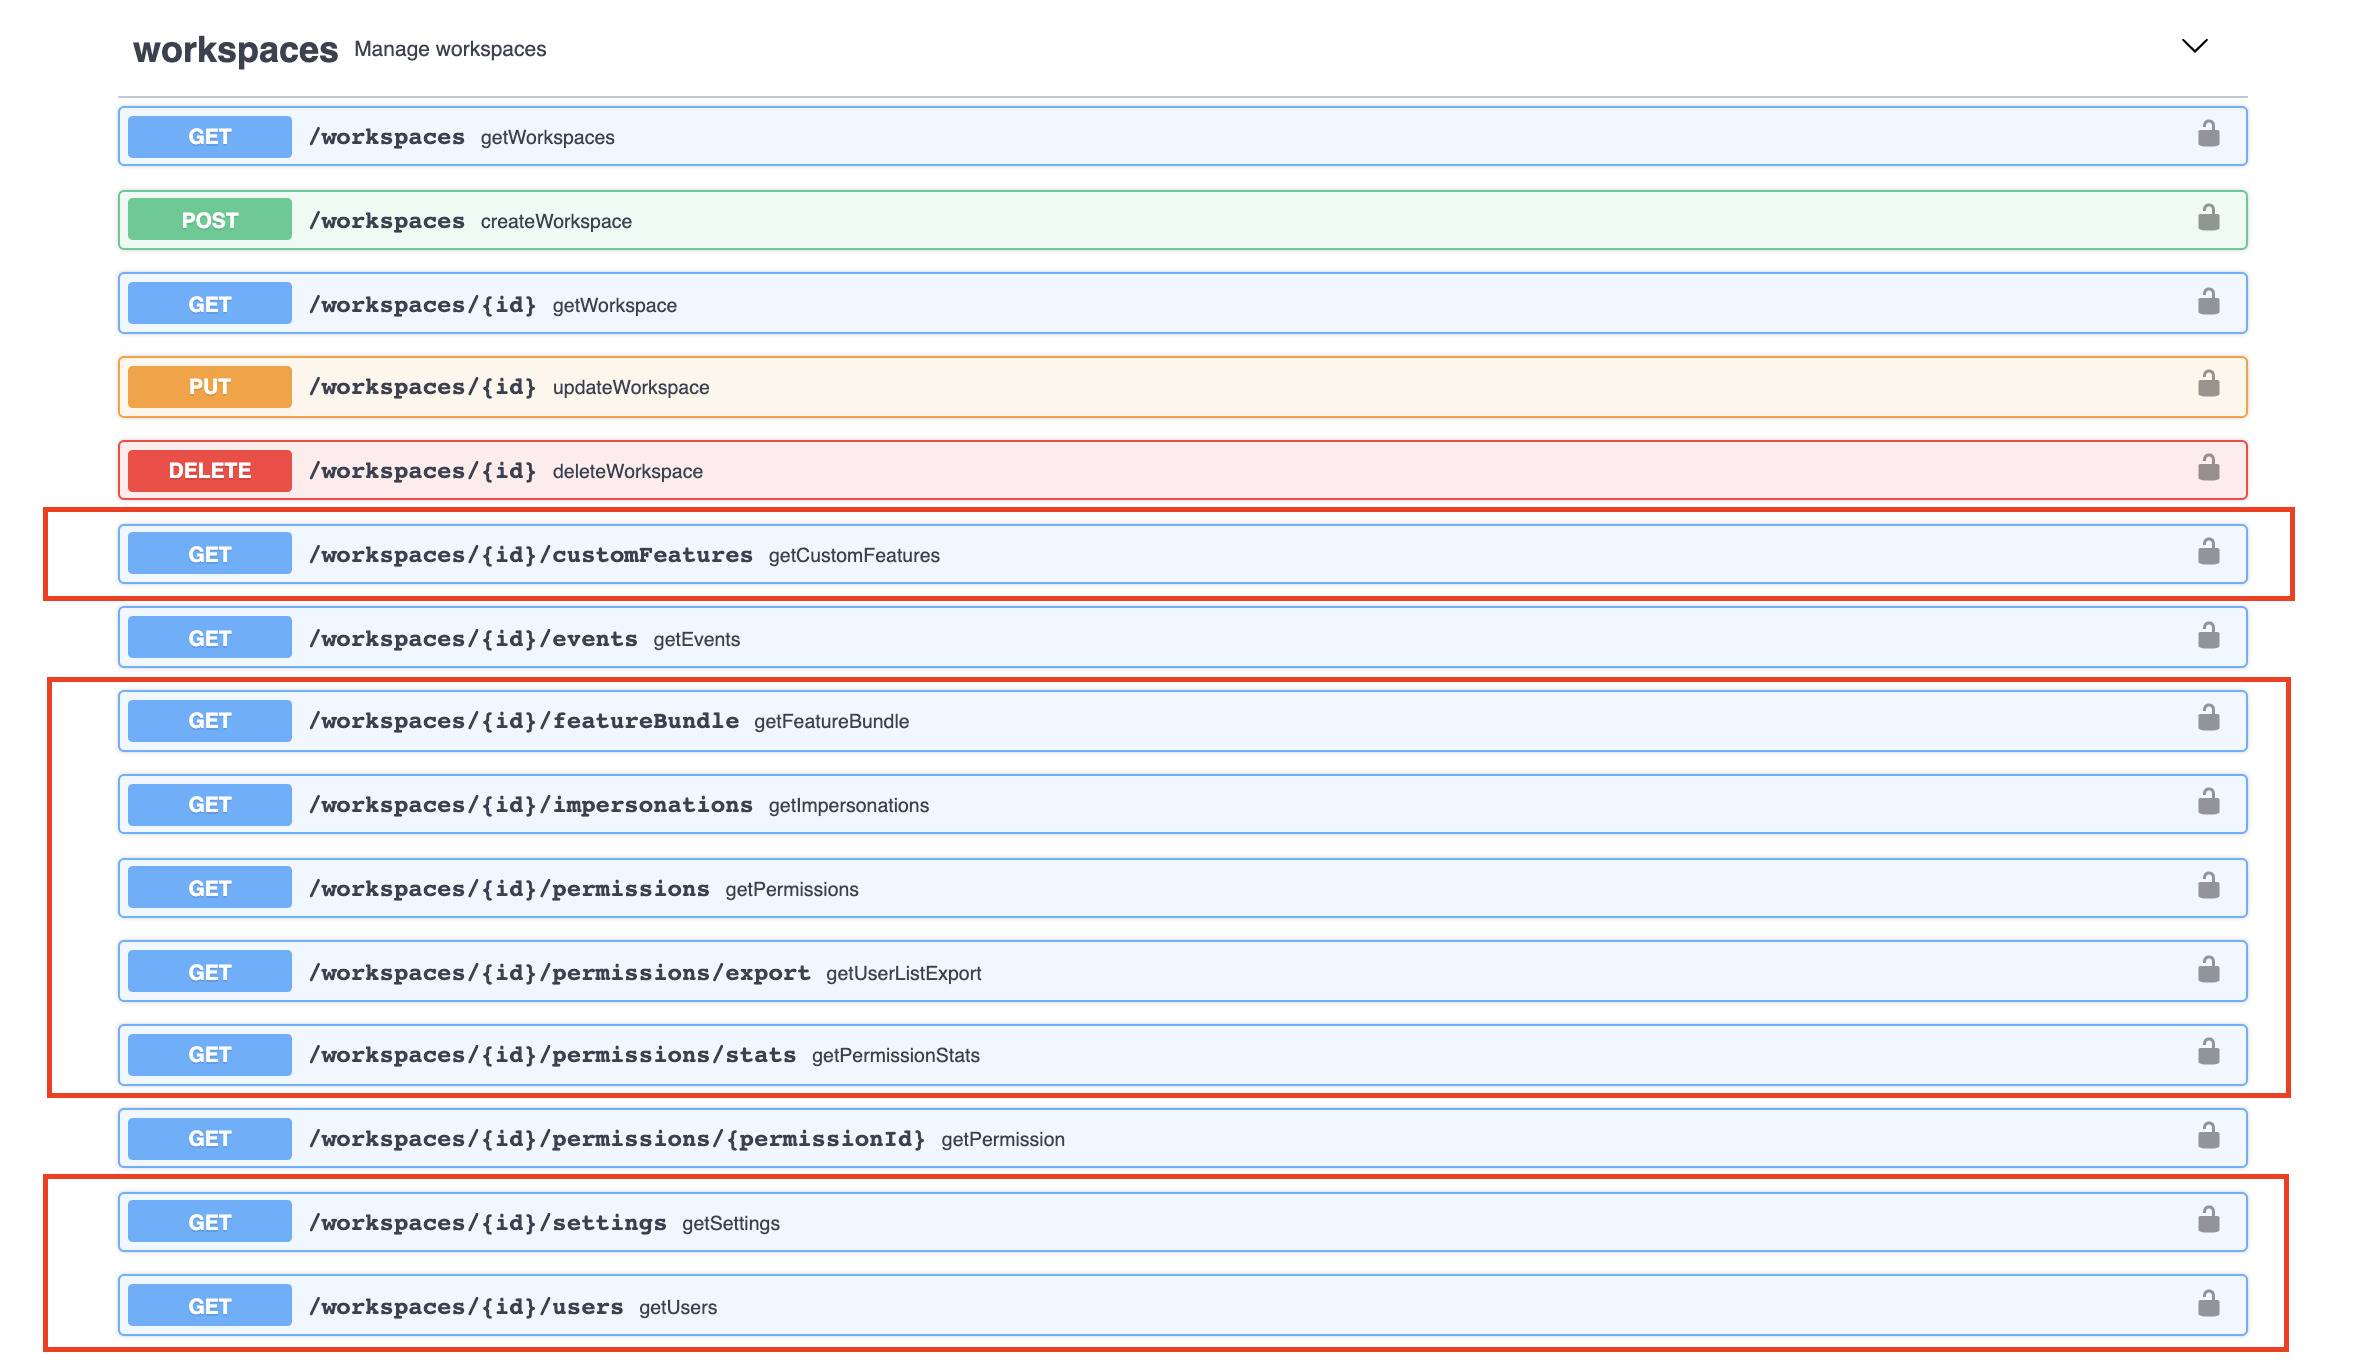
Task: Click lock icon on updateWorkspace row
Action: coord(2208,385)
